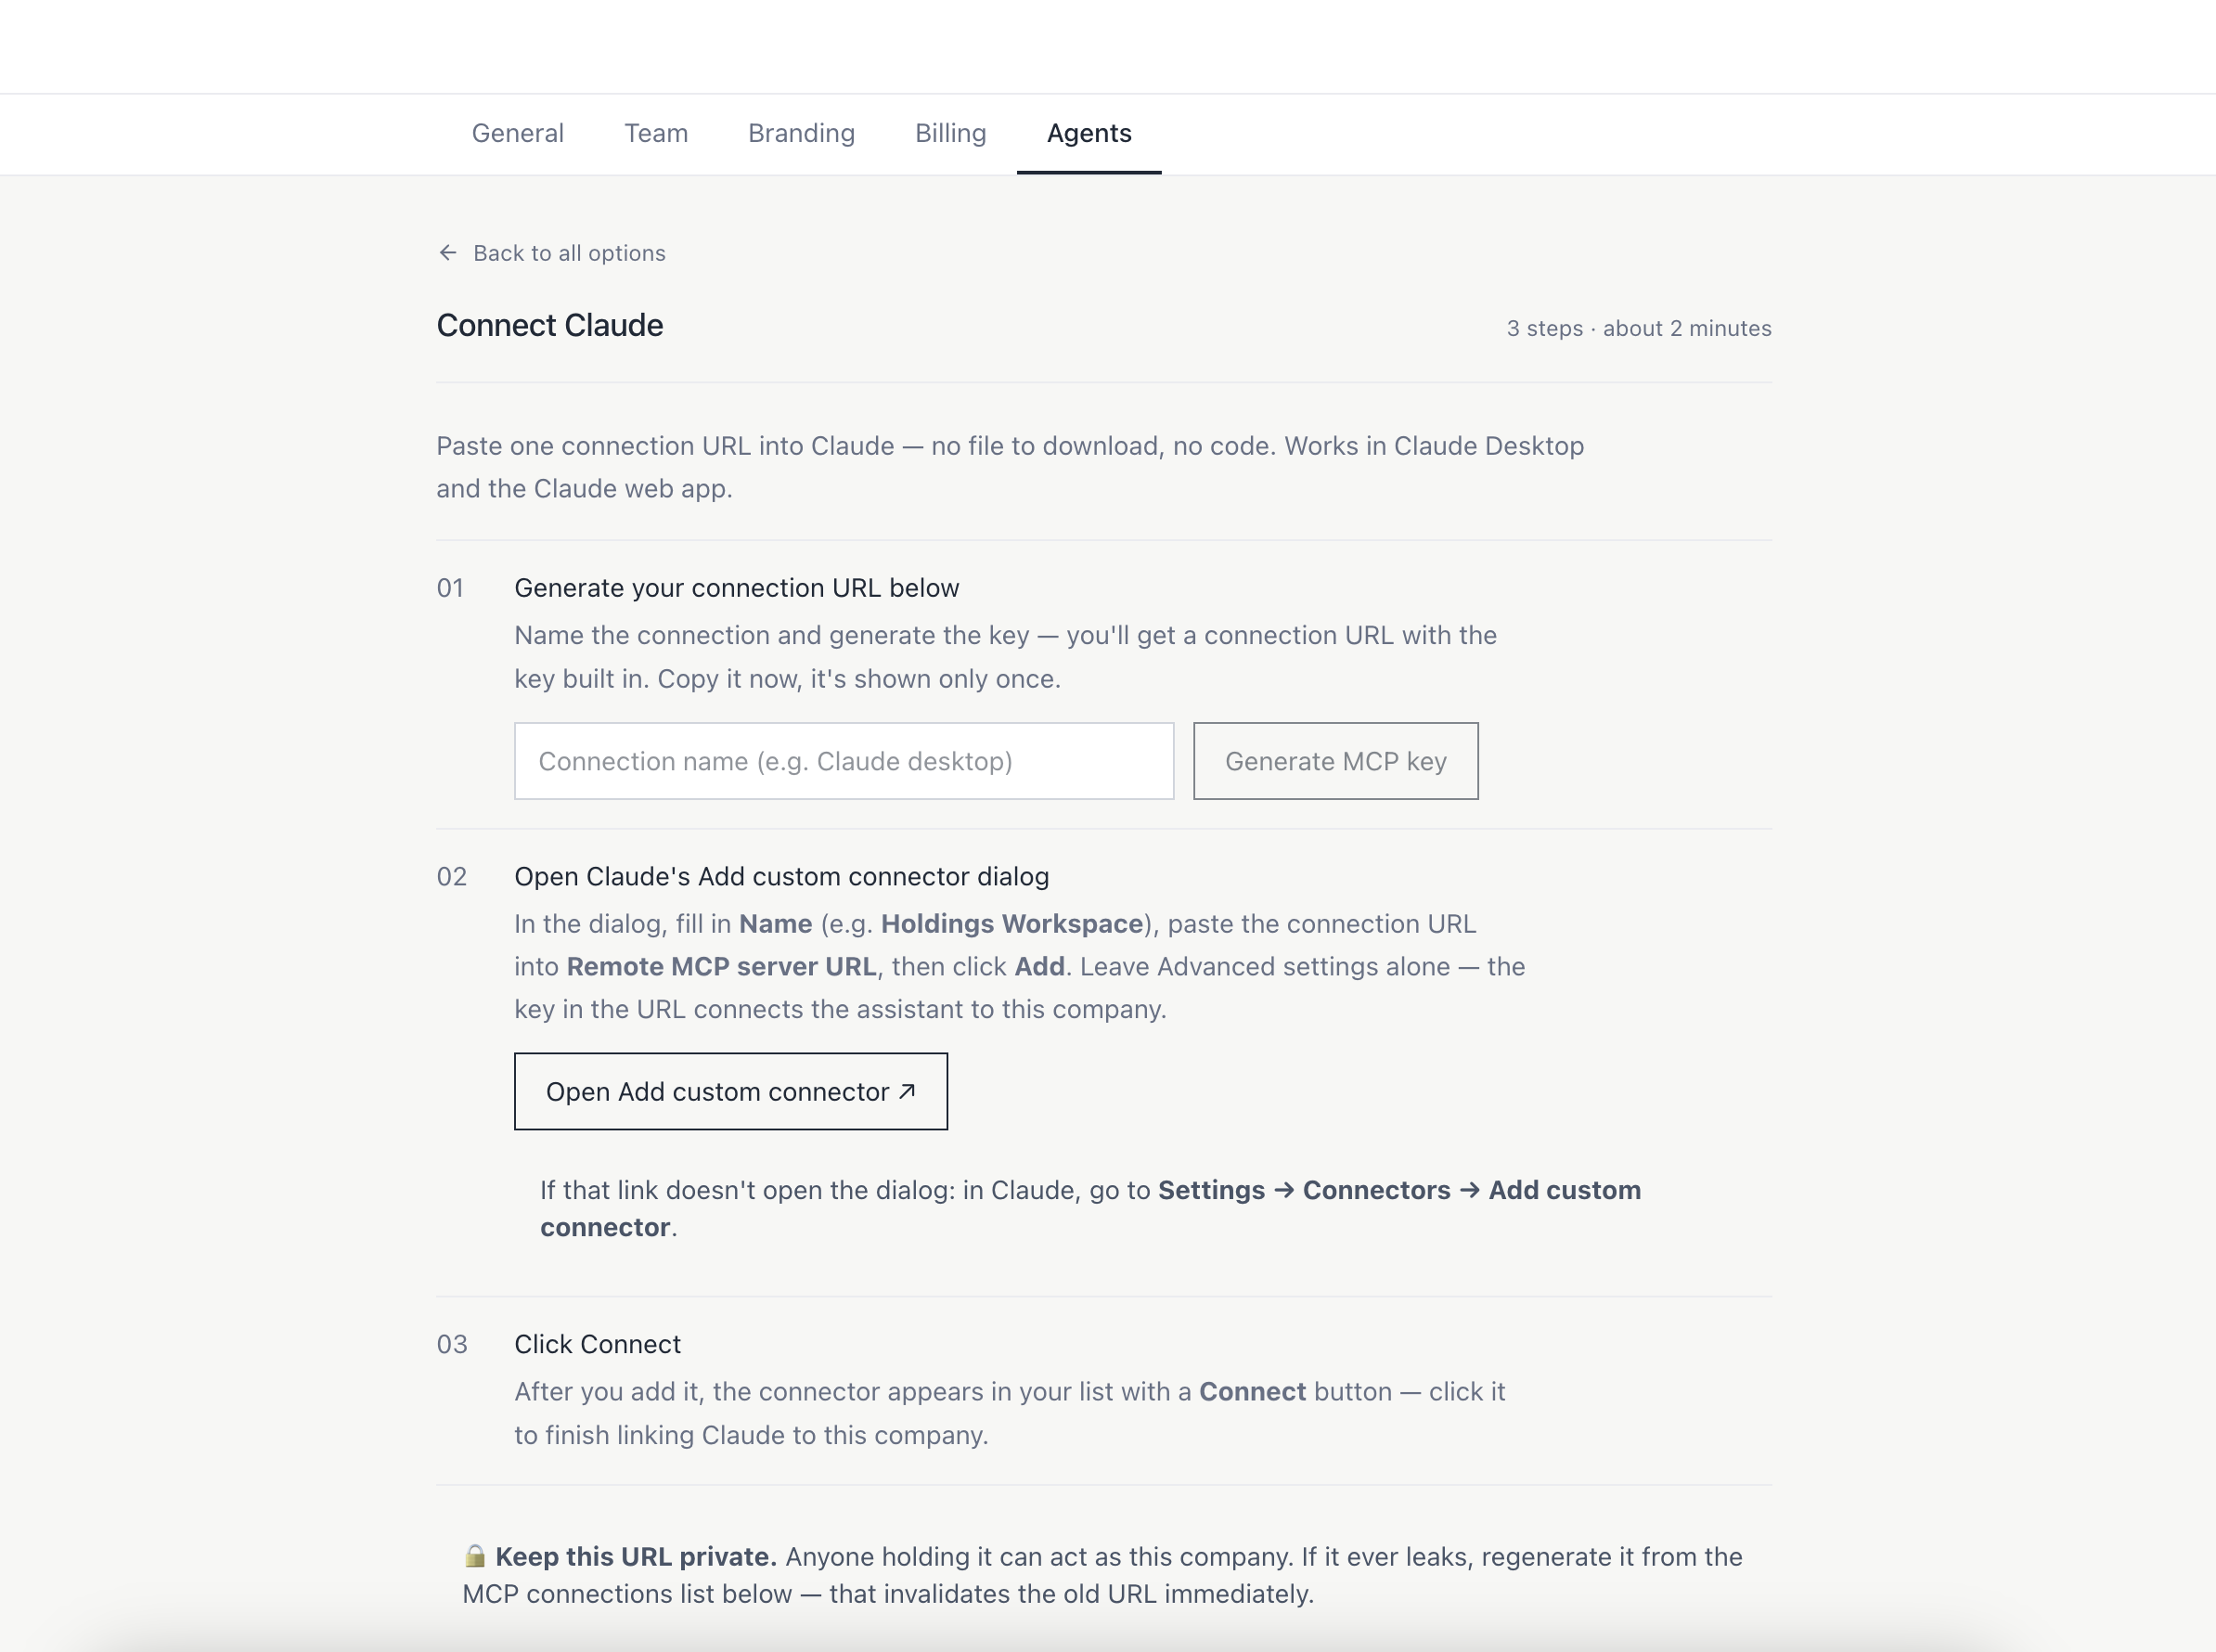
Task: Focus the Connection name input field
Action: 844,761
